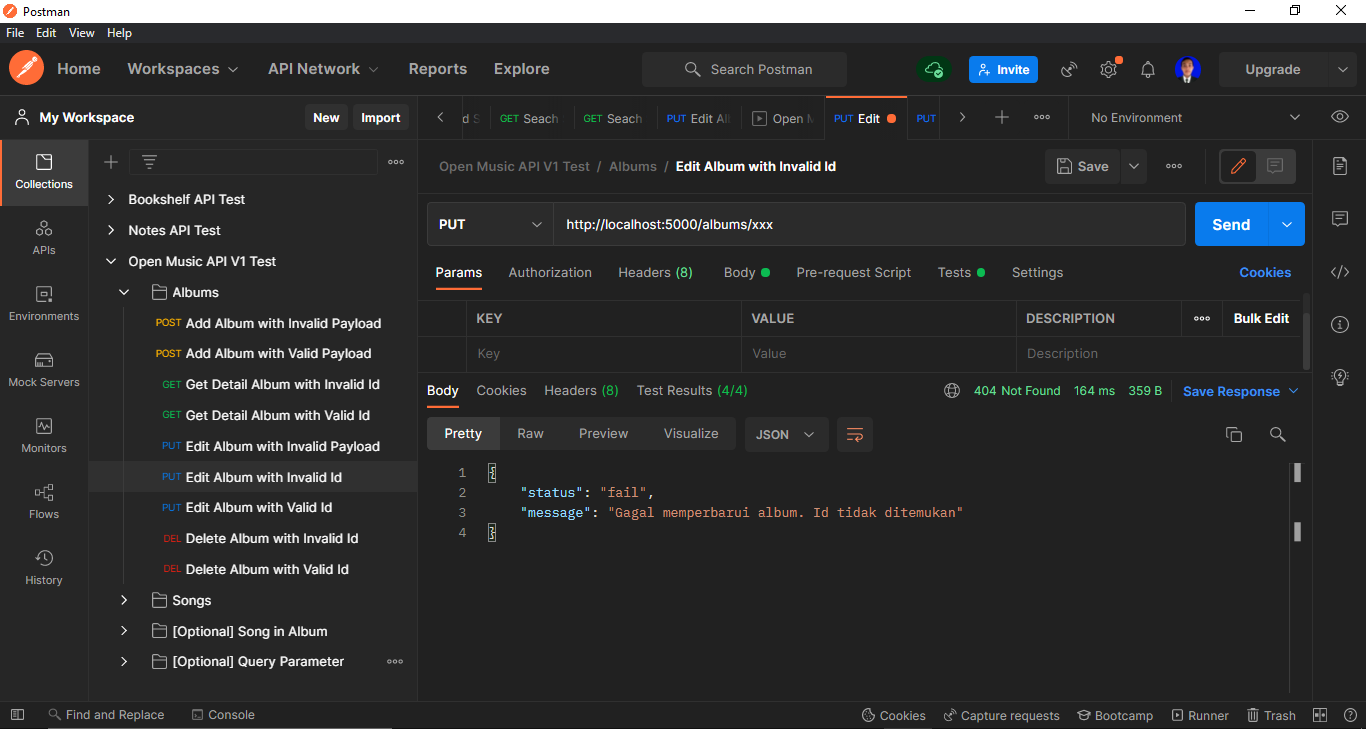Open the Flows sidebar panel

[44, 502]
